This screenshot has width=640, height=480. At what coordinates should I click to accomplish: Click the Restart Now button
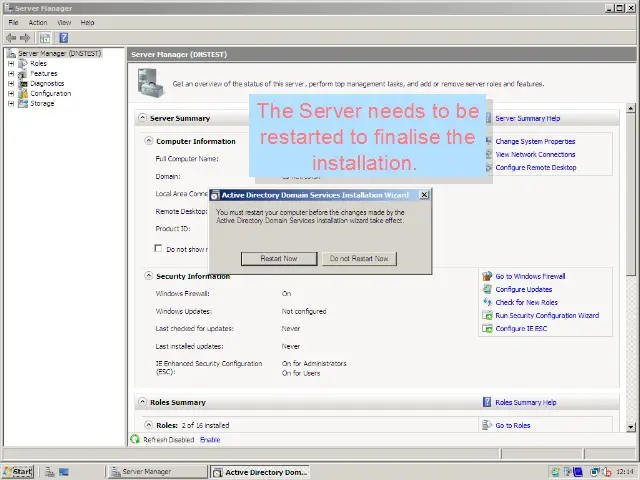279,258
